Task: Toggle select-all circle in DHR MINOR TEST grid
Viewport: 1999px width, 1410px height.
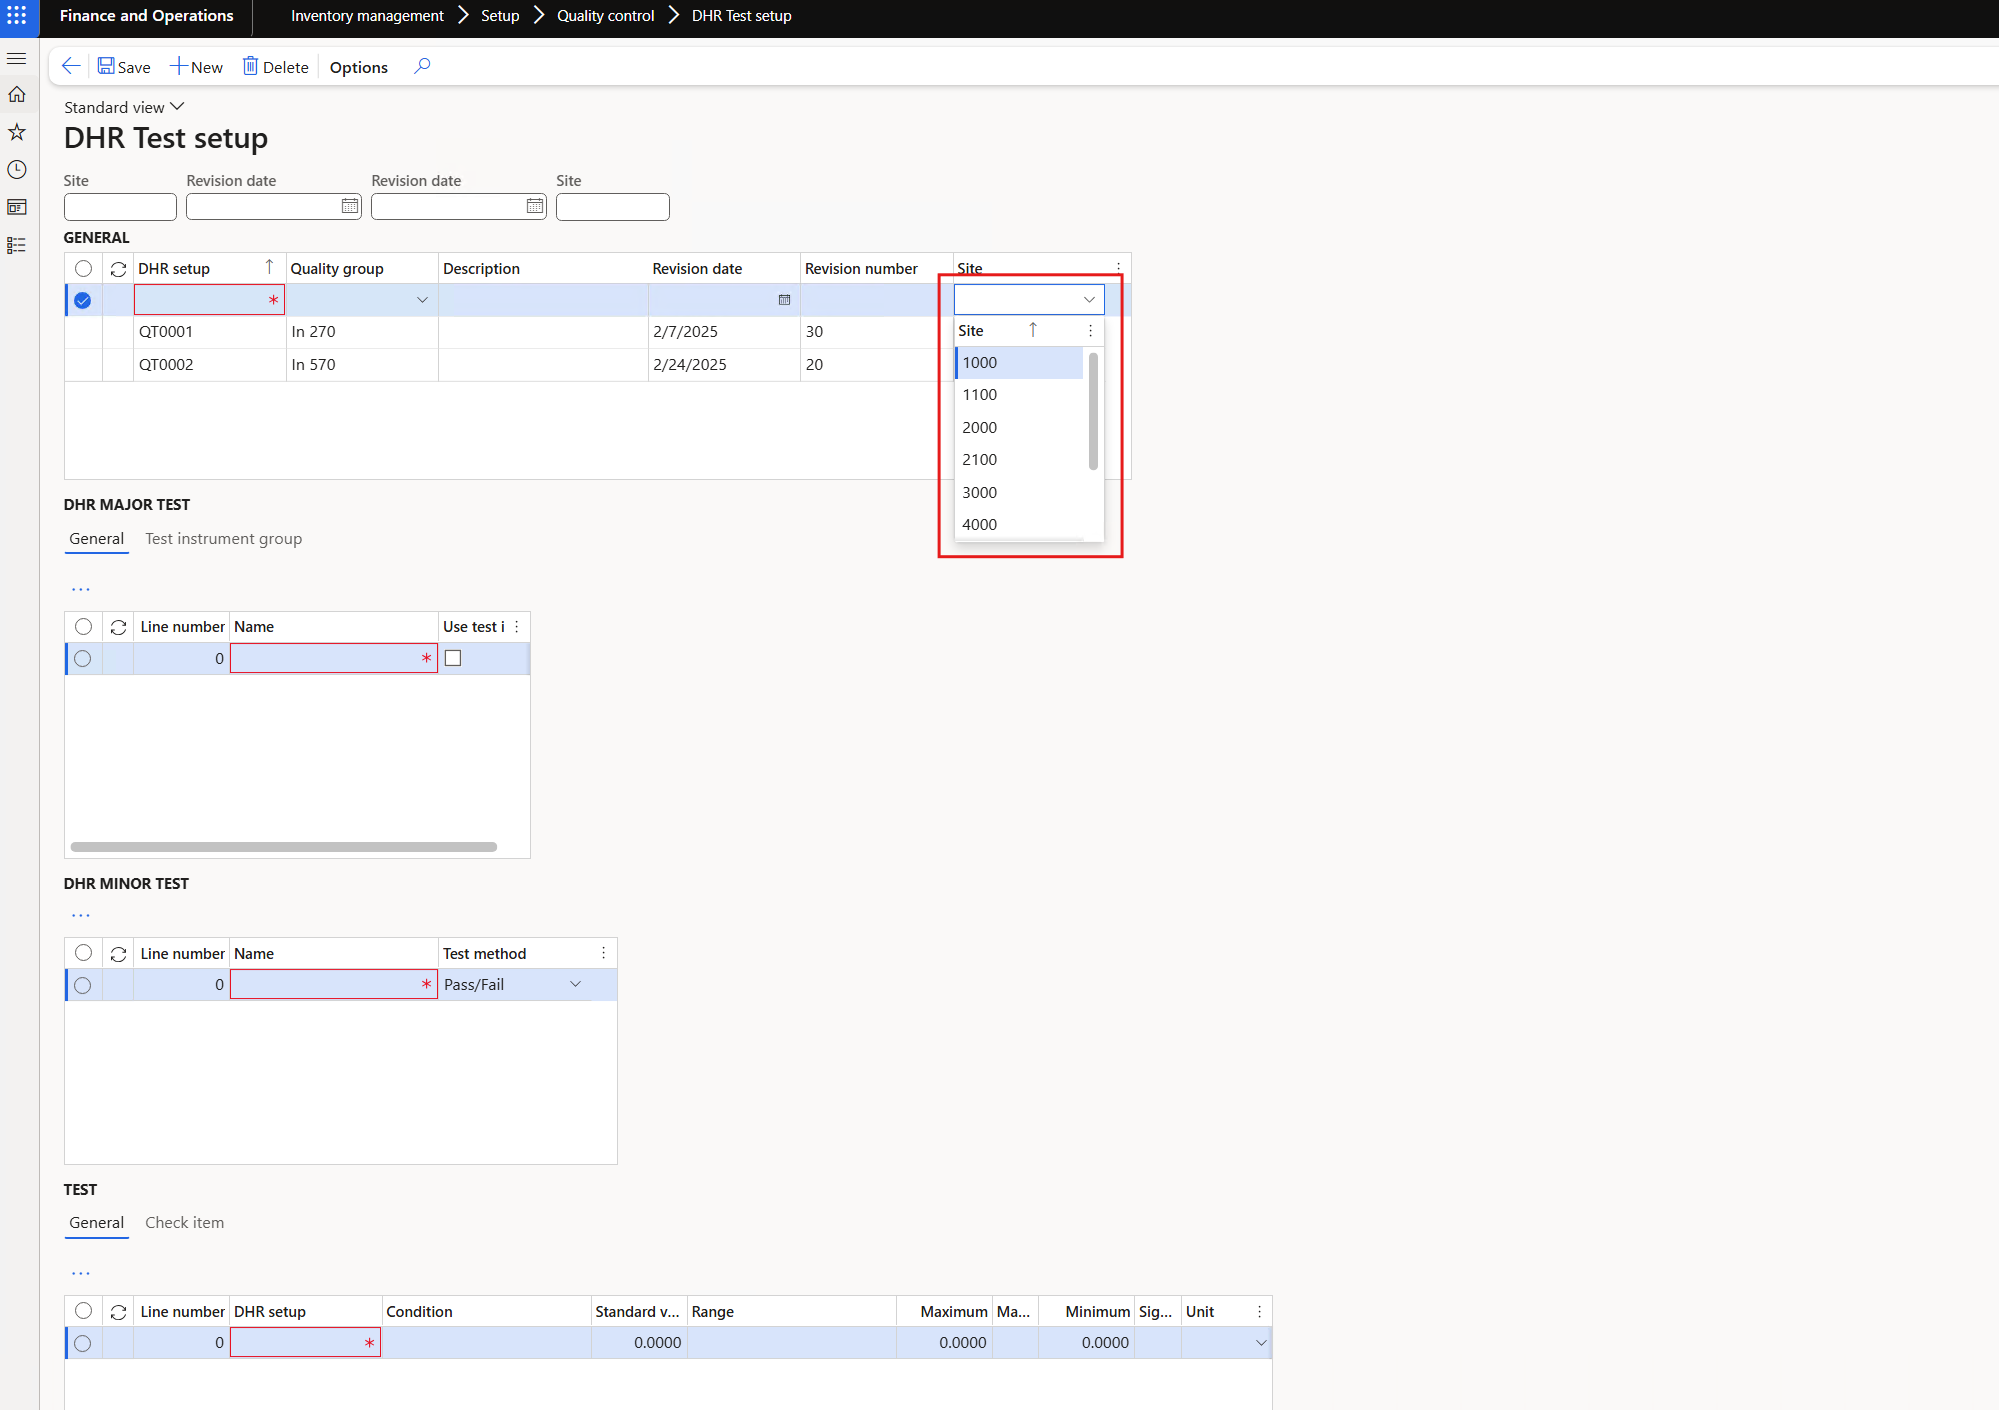Action: click(83, 953)
